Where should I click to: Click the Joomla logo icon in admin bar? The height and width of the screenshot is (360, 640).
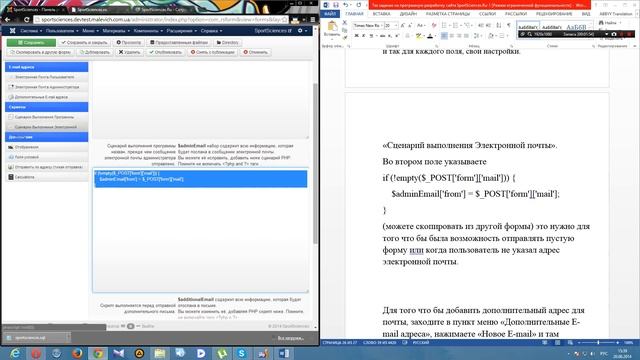coord(12,31)
